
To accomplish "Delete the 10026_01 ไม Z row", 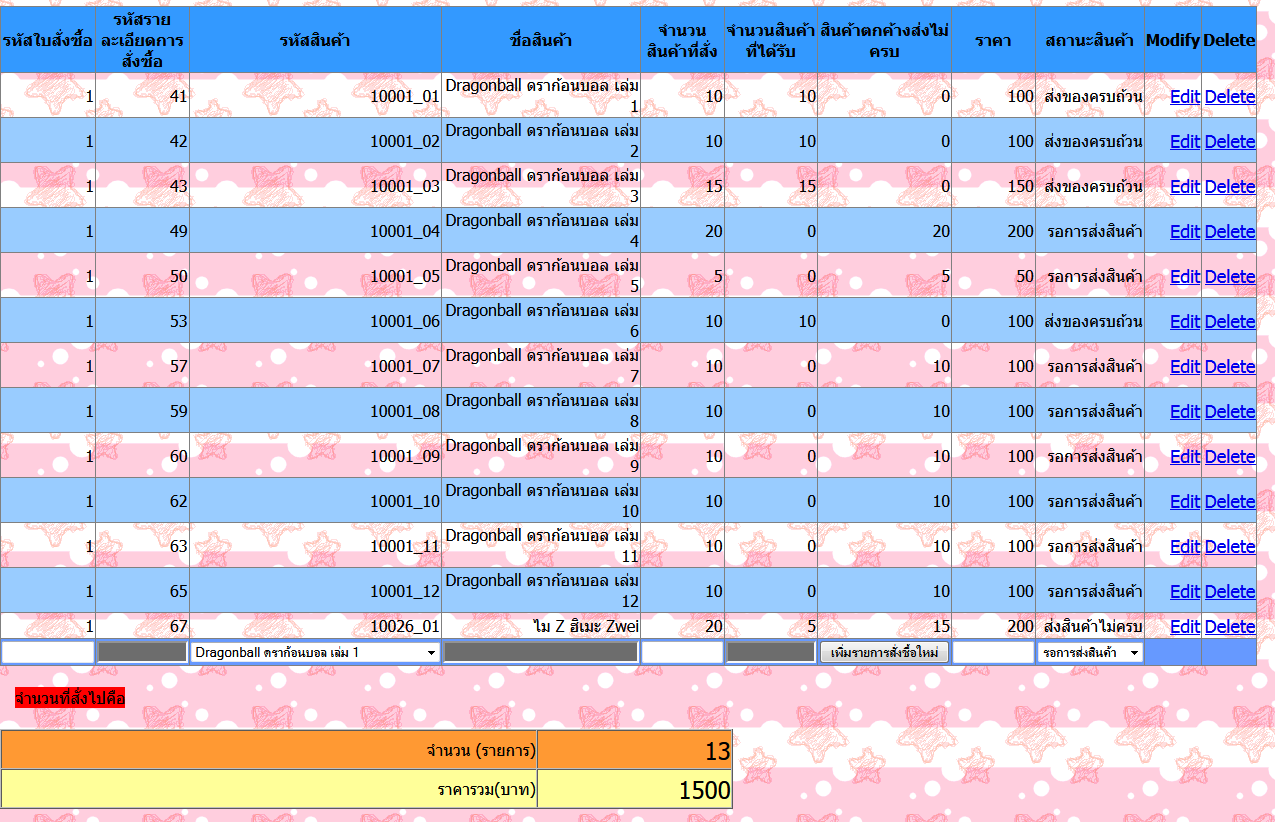I will [1230, 627].
